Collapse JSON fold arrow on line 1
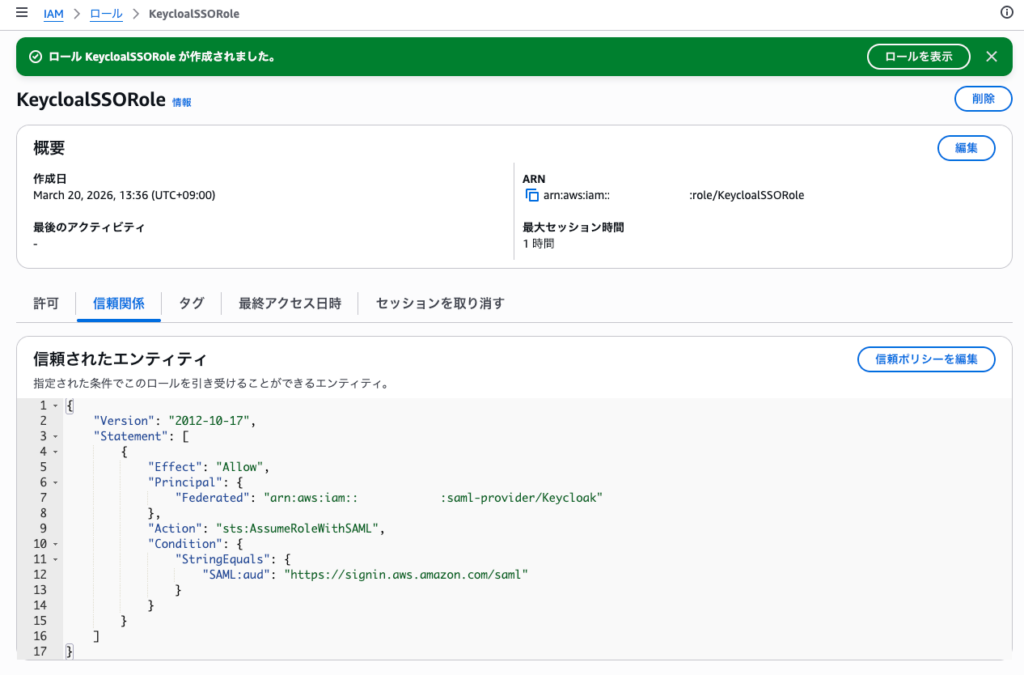Viewport: 1024px width, 675px height. tap(54, 405)
